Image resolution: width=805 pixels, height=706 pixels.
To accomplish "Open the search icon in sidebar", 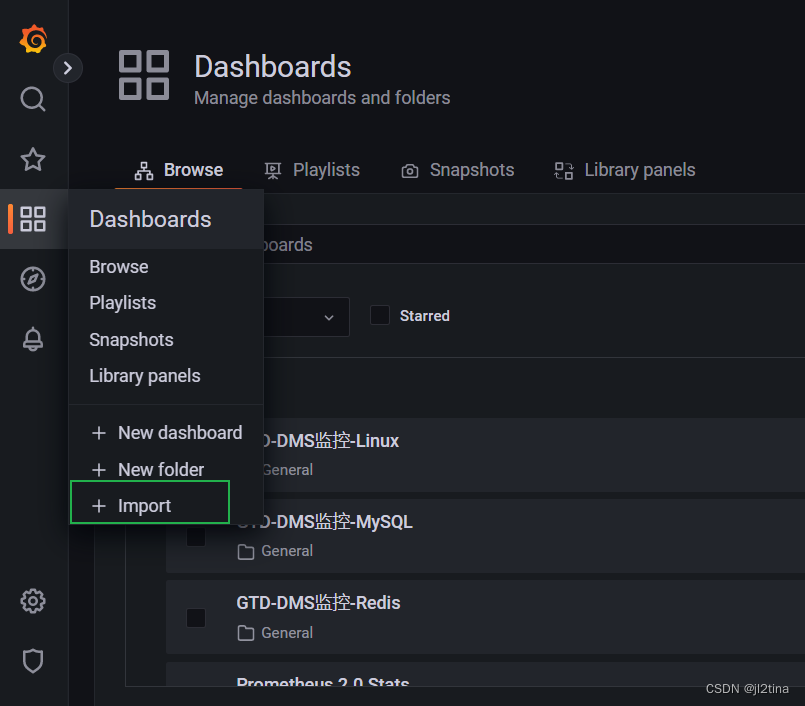I will pos(33,99).
